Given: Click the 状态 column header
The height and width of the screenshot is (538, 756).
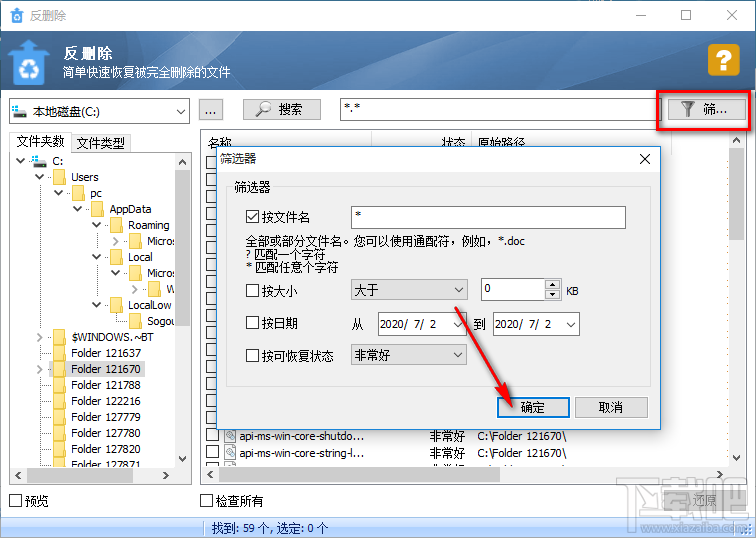Looking at the screenshot, I should point(453,142).
